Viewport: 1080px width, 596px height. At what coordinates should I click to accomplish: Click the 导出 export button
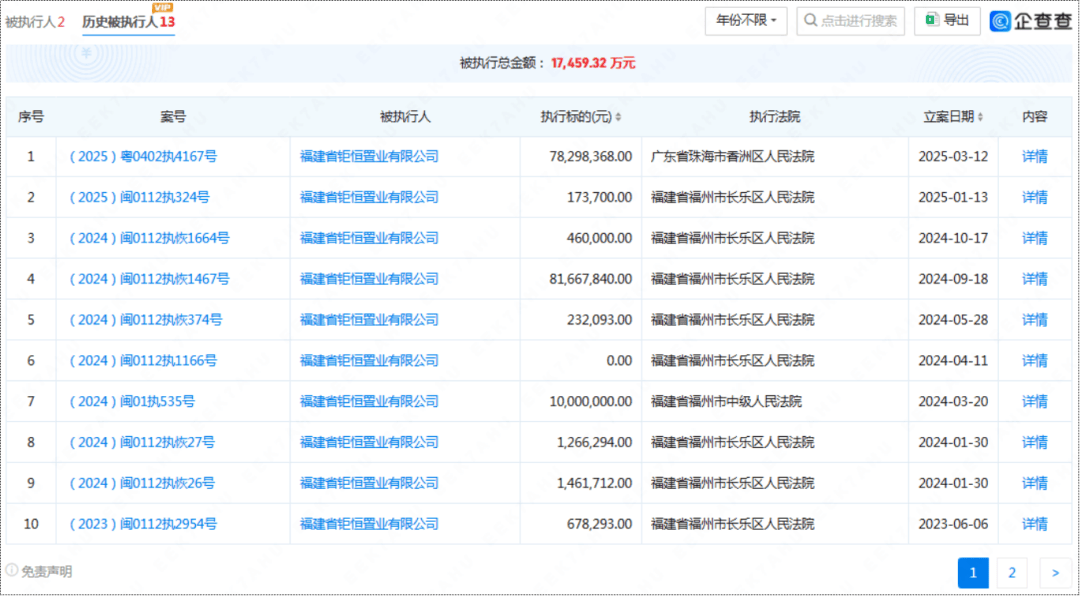coord(946,21)
